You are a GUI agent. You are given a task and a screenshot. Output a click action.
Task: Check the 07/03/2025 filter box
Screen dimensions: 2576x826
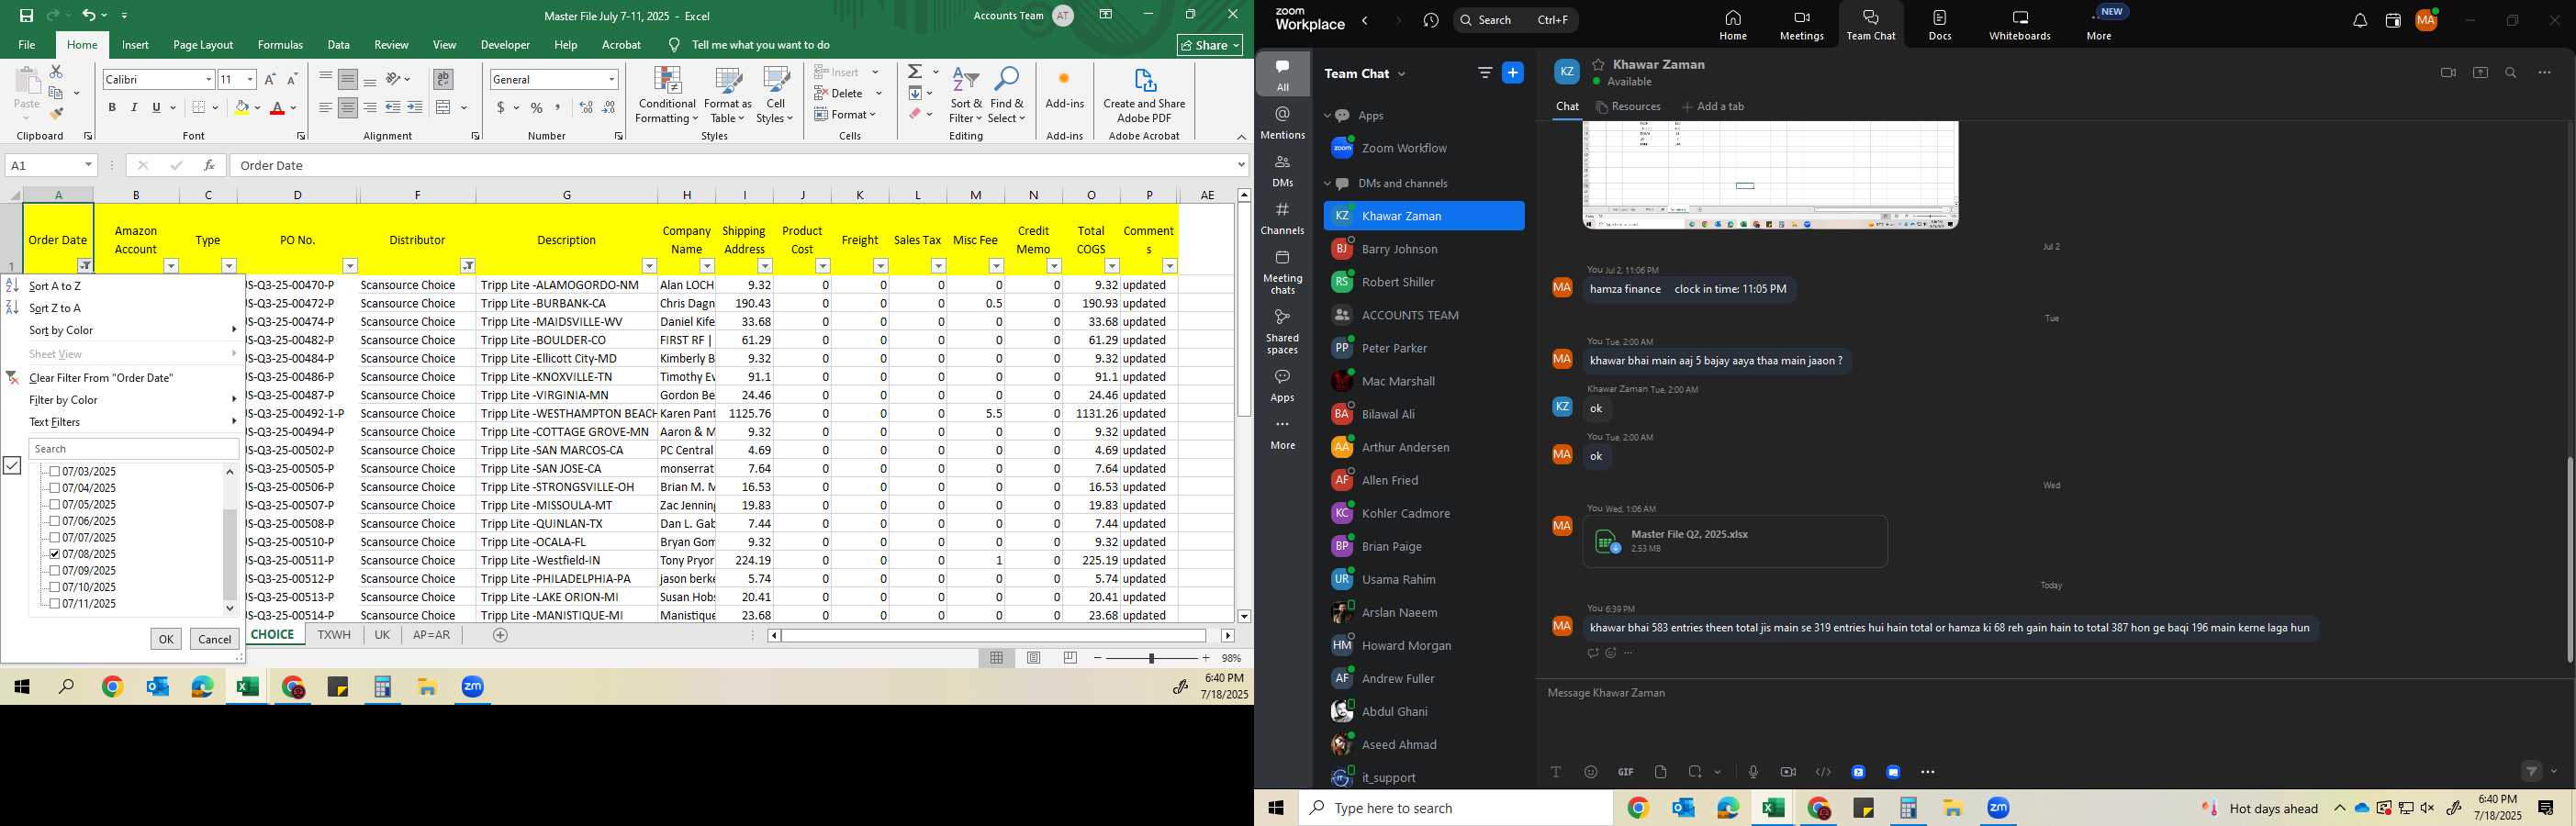pyautogui.click(x=55, y=471)
